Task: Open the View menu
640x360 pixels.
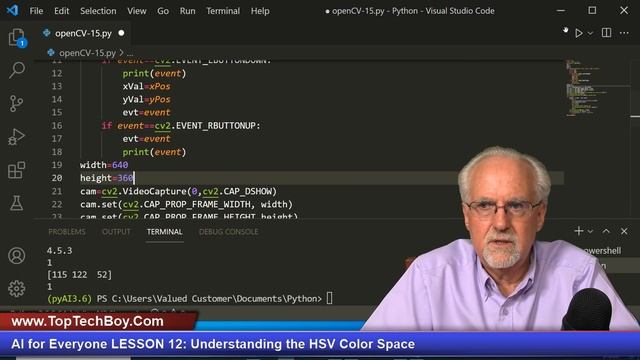Action: (x=136, y=11)
